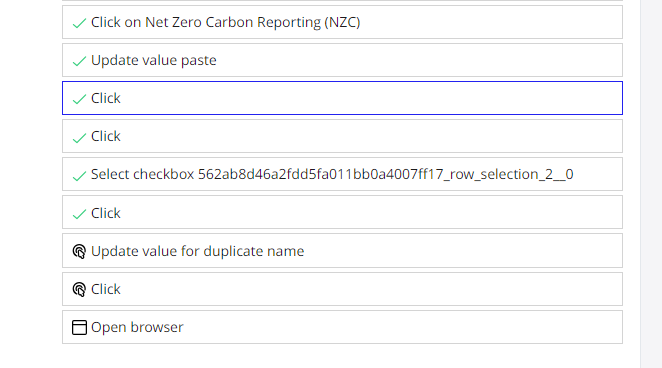Click the vertical gray strip at right edge

tap(651, 184)
